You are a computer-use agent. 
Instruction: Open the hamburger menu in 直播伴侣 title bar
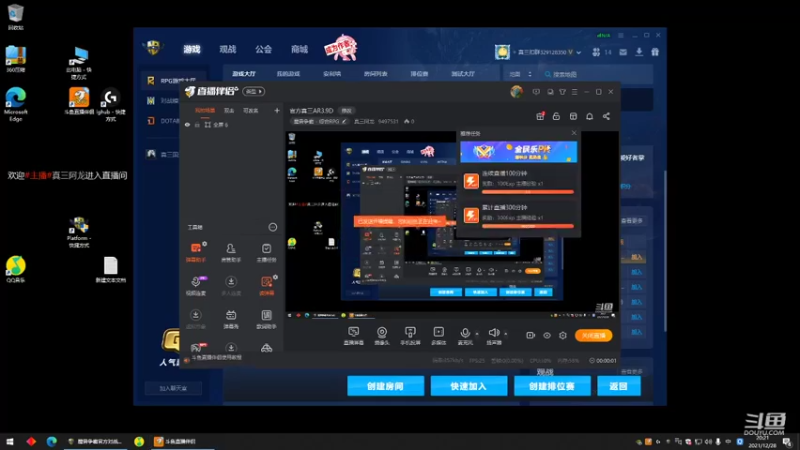574,92
